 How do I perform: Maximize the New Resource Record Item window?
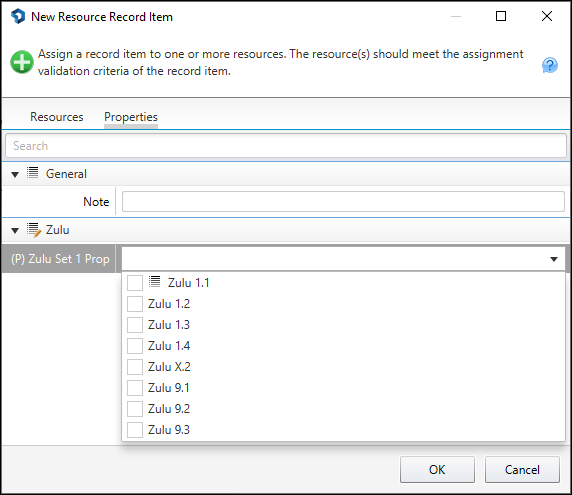click(501, 16)
